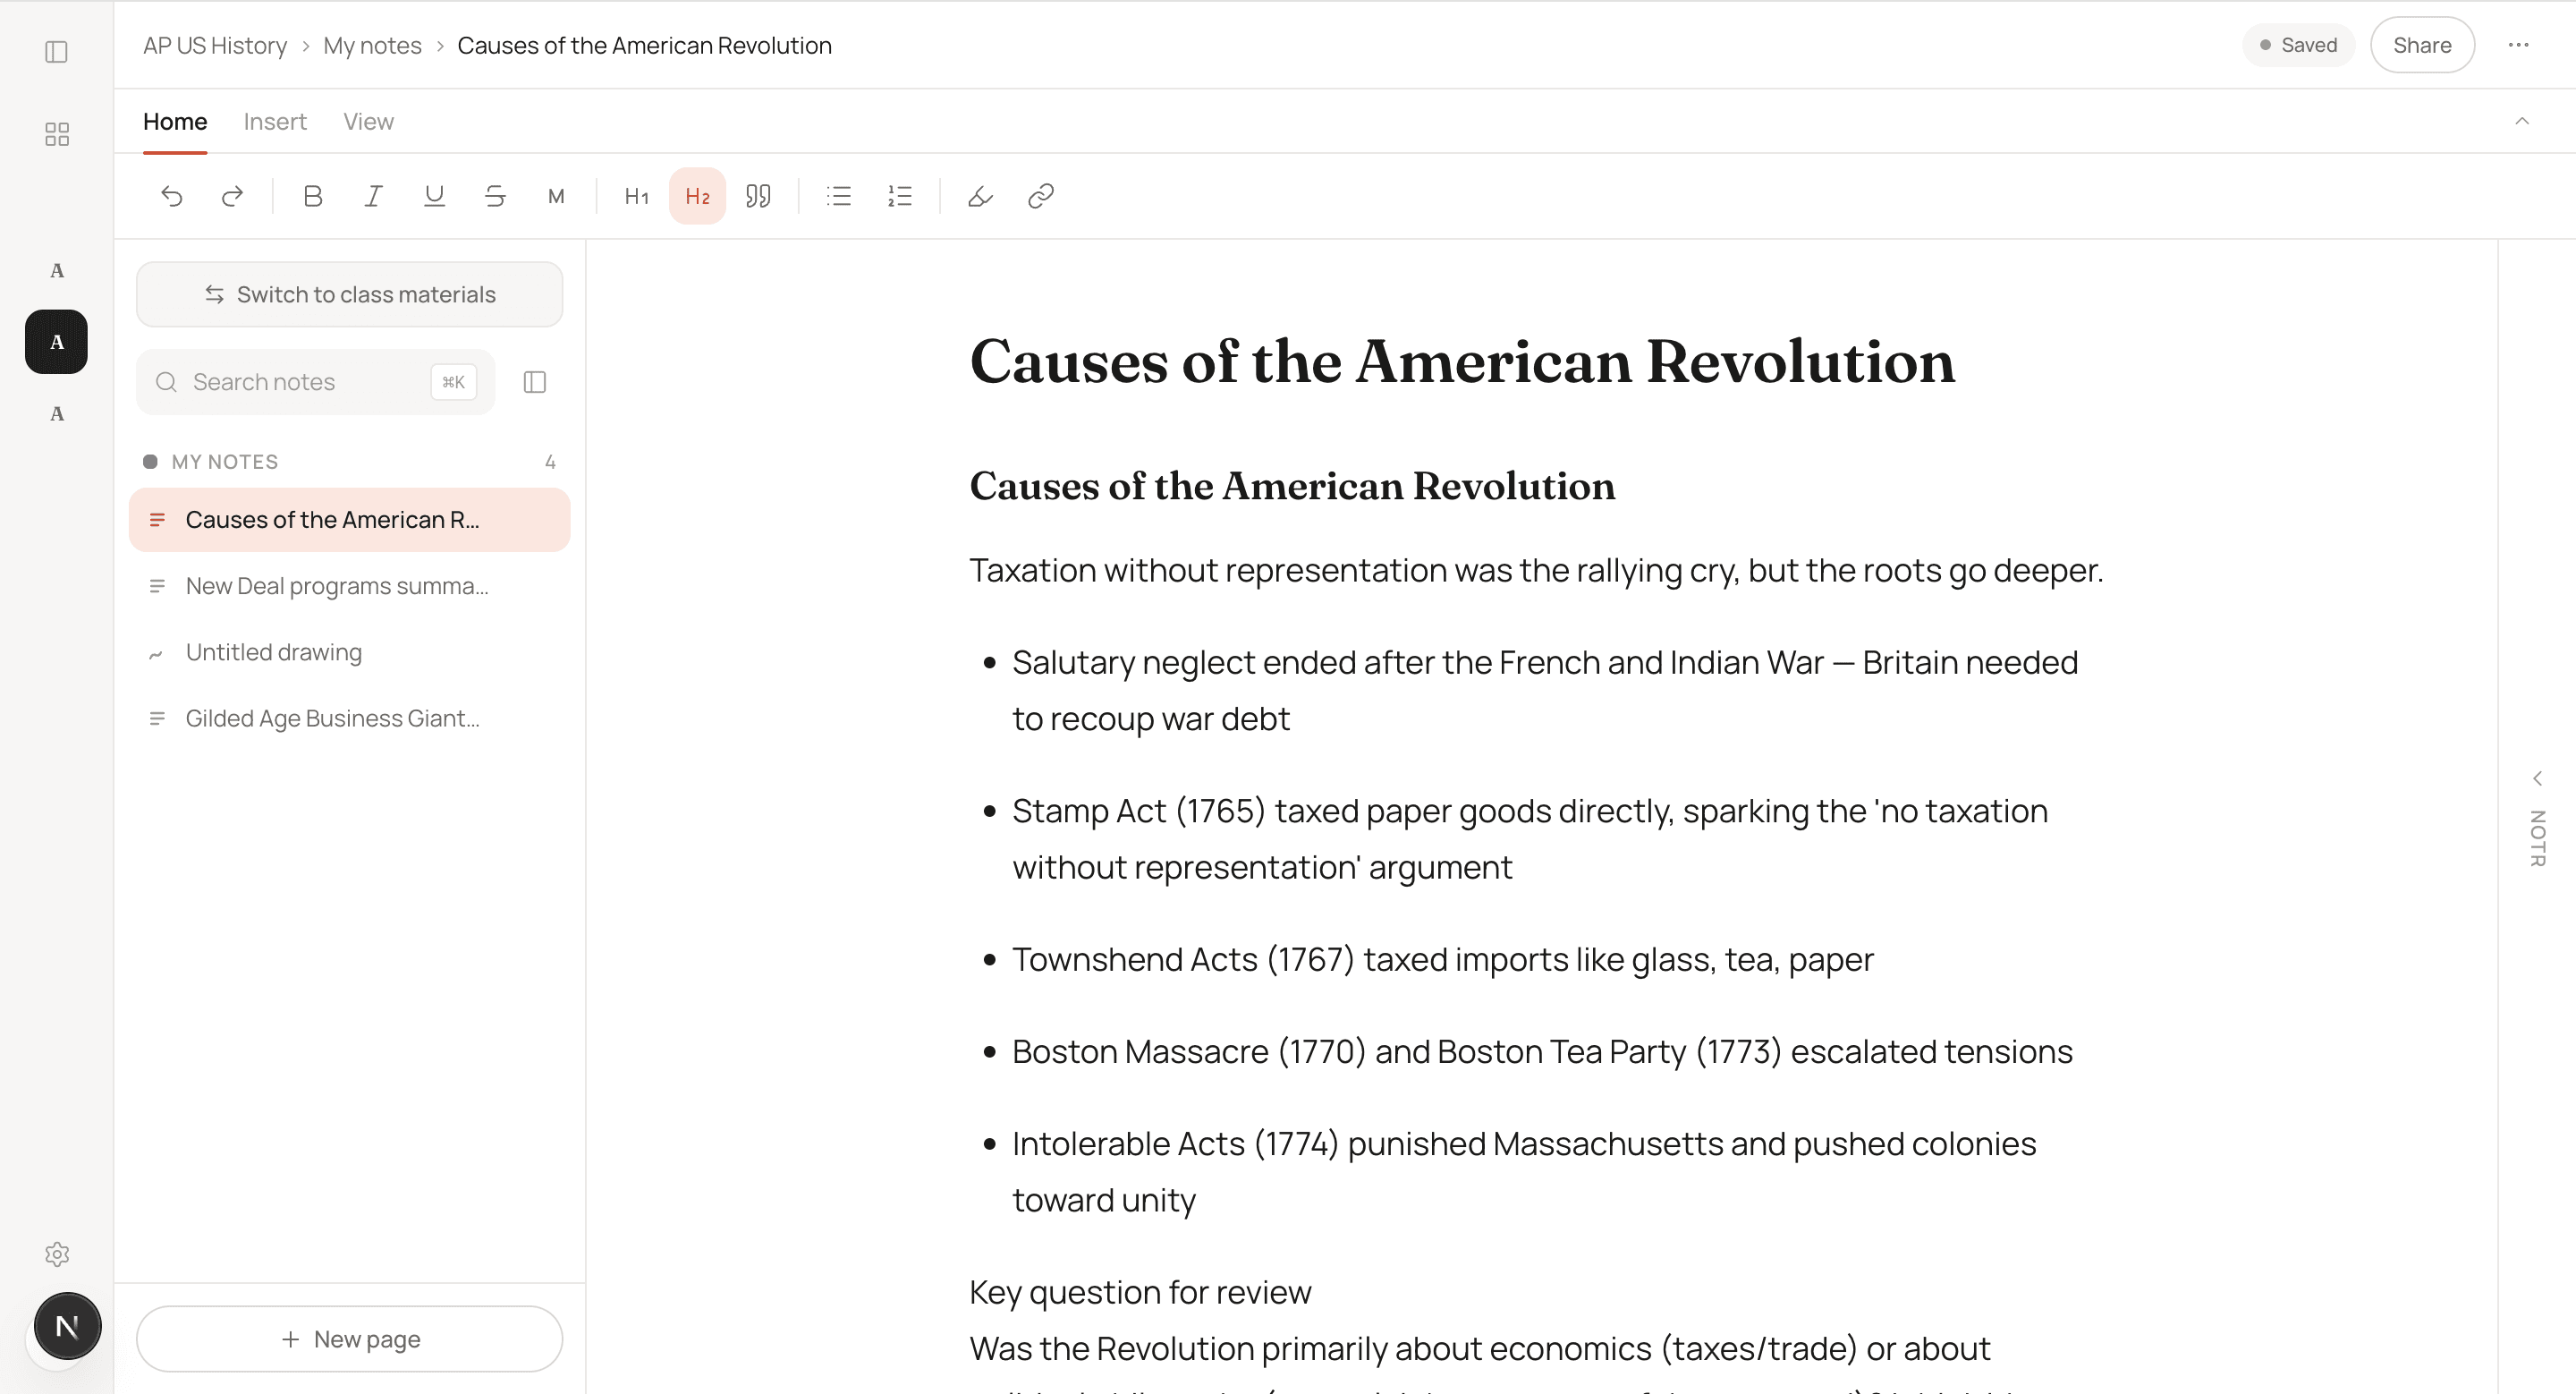2576x1394 pixels.
Task: Select the highlighter tool
Action: coord(980,196)
